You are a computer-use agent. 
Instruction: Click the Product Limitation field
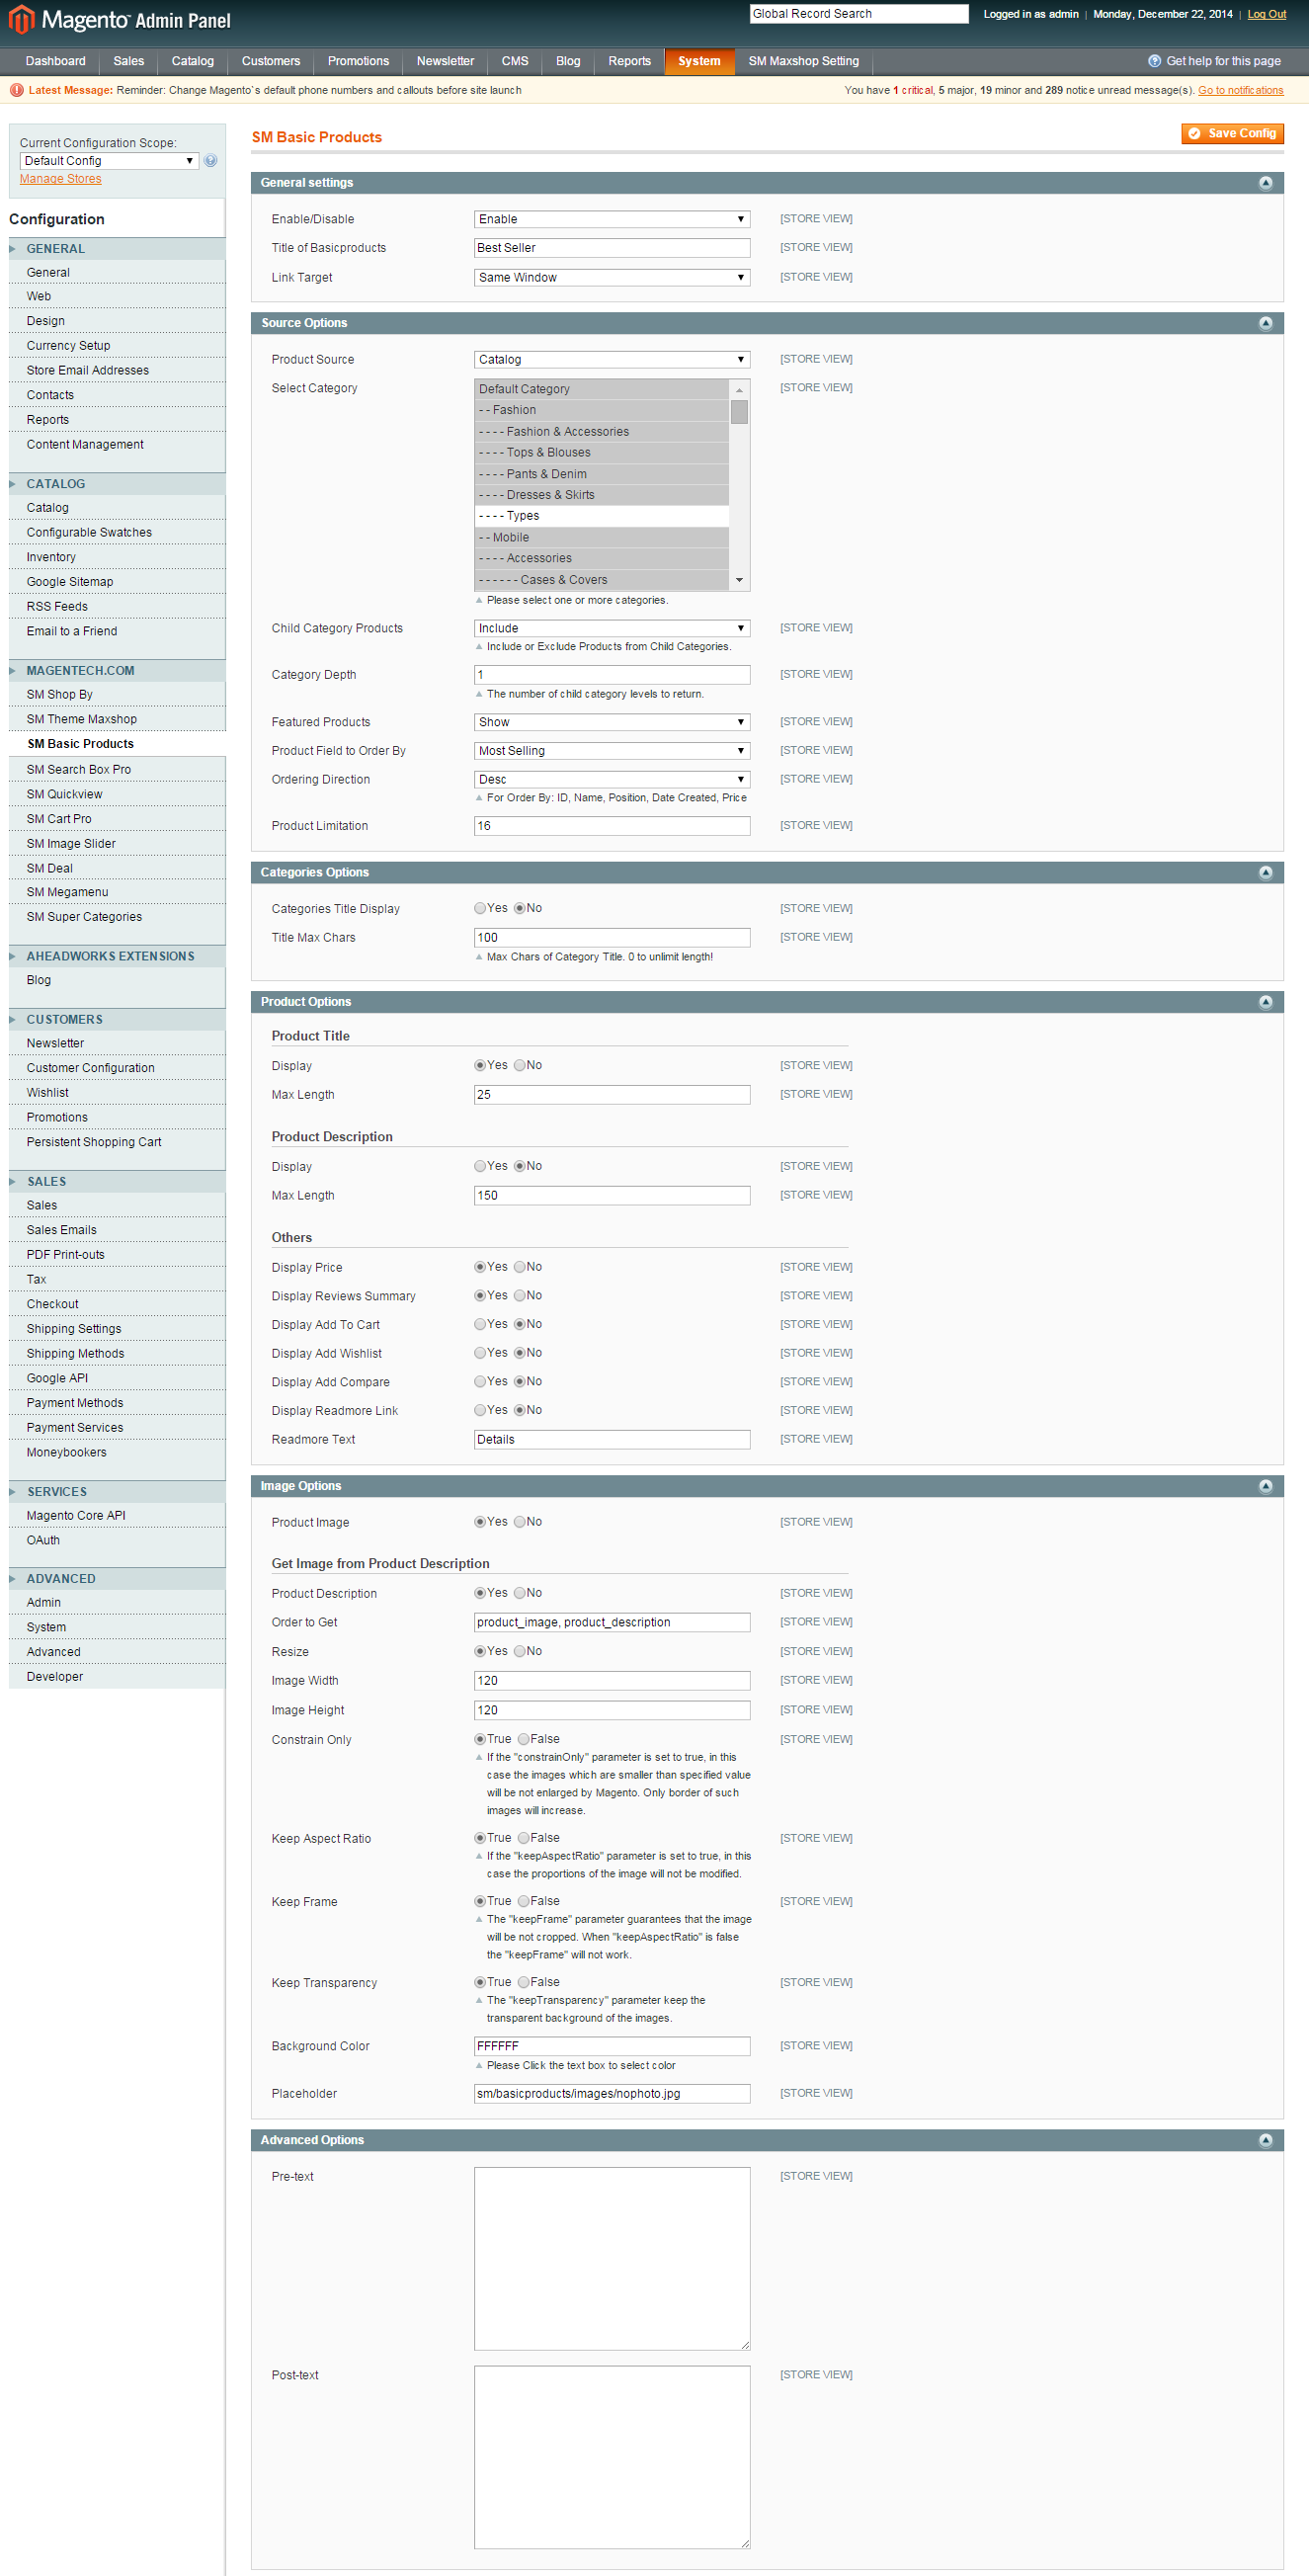point(612,826)
